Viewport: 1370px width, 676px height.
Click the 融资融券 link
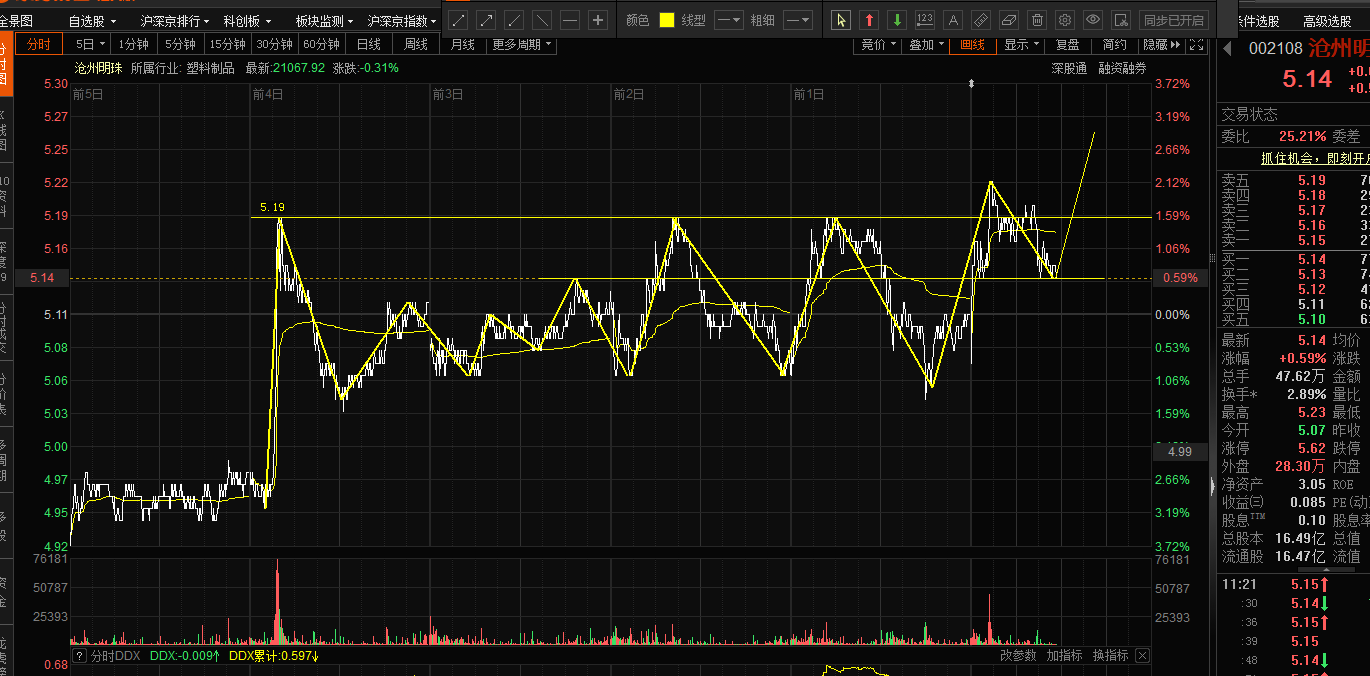[1122, 68]
